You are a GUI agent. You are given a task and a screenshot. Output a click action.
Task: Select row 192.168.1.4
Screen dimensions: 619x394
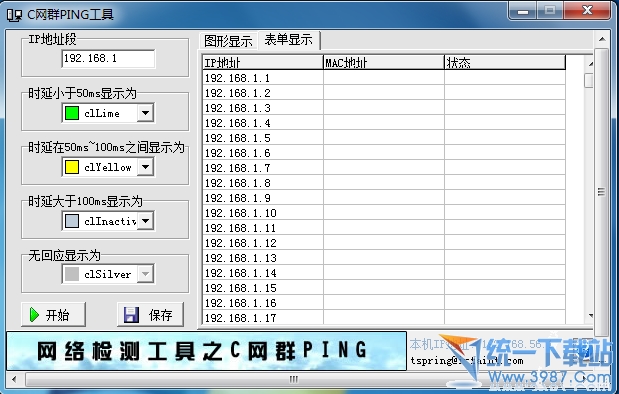(384, 123)
